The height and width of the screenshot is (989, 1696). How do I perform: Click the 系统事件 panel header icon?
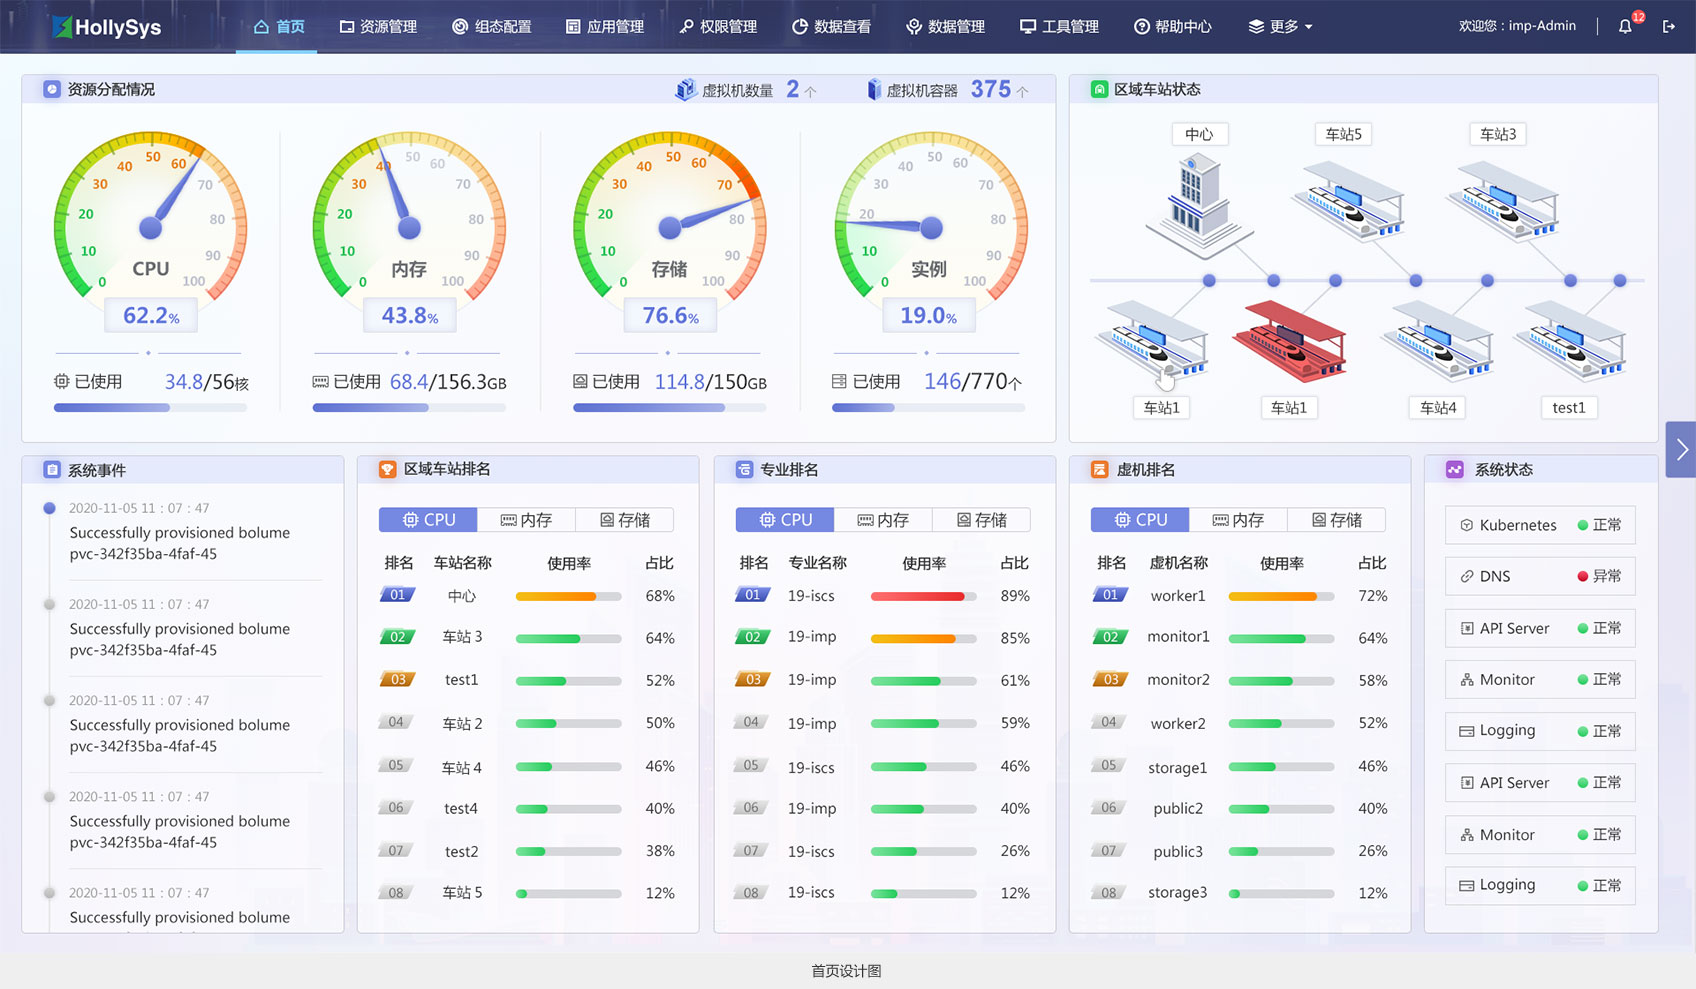pyautogui.click(x=51, y=468)
